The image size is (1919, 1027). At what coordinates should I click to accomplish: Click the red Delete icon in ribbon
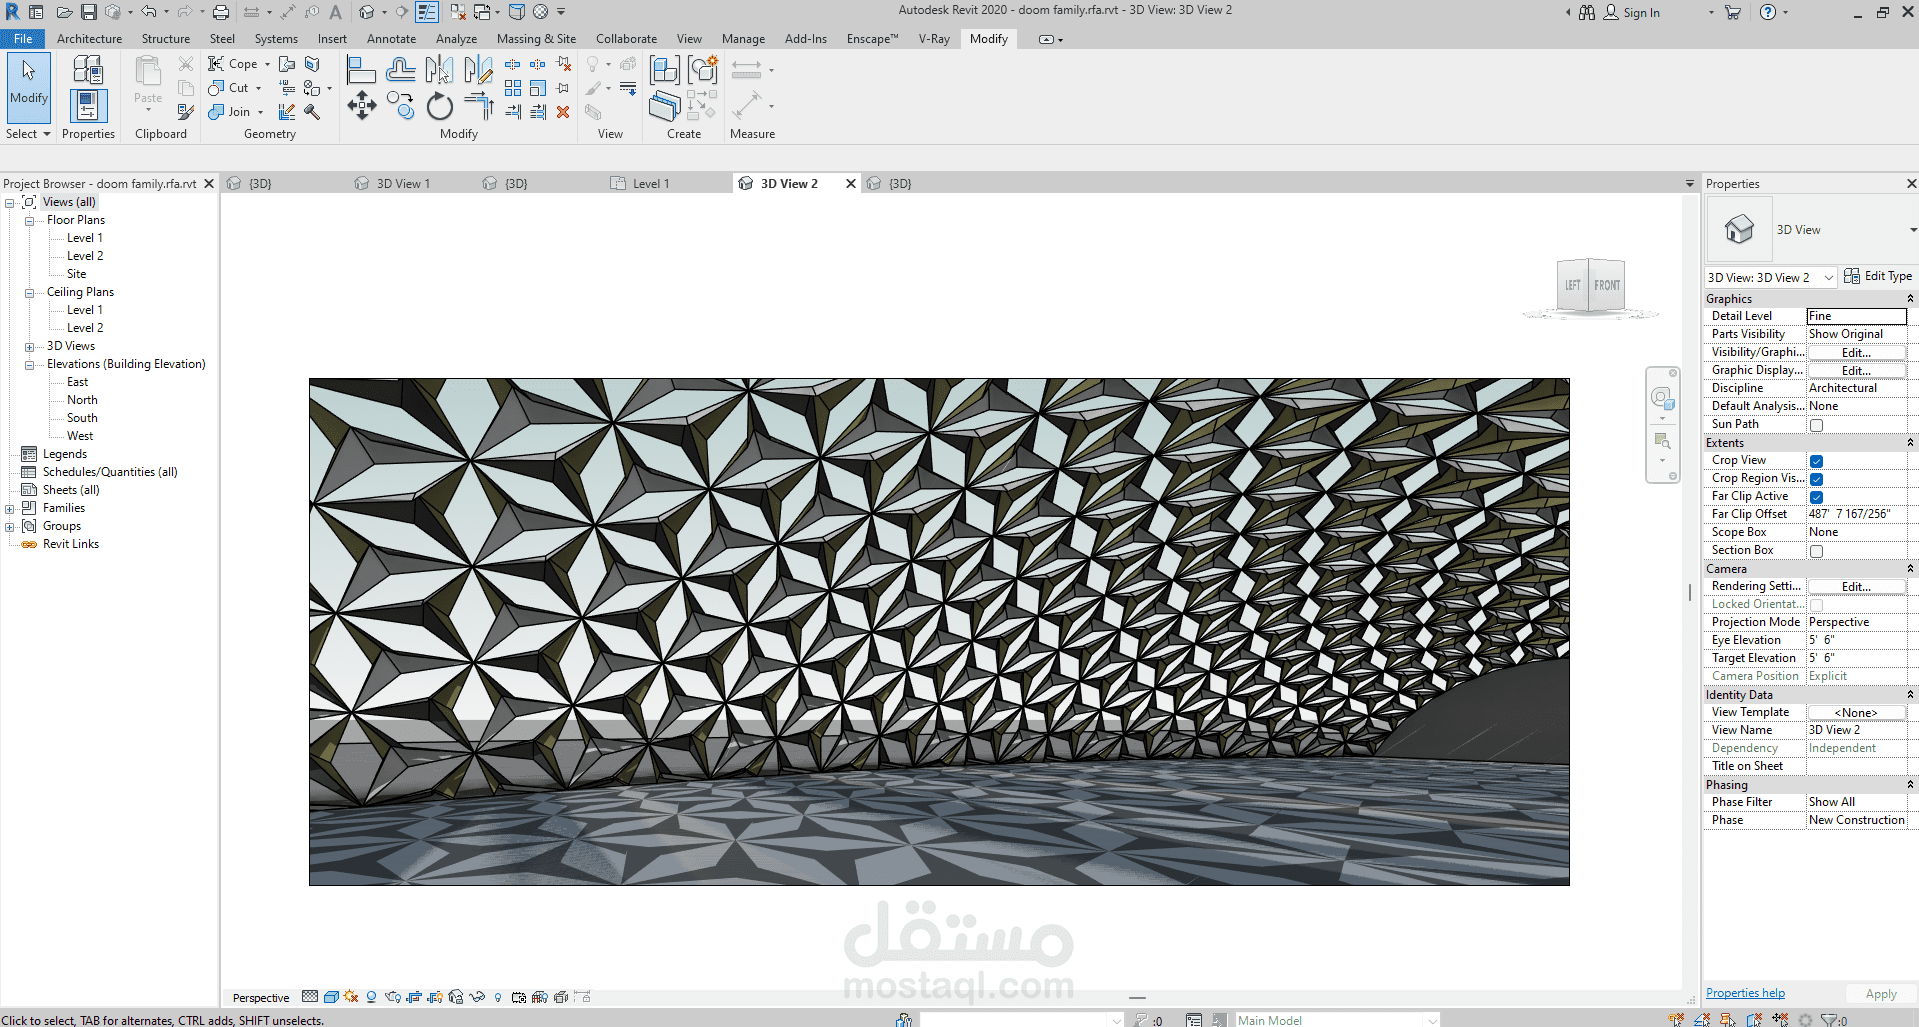coord(563,112)
